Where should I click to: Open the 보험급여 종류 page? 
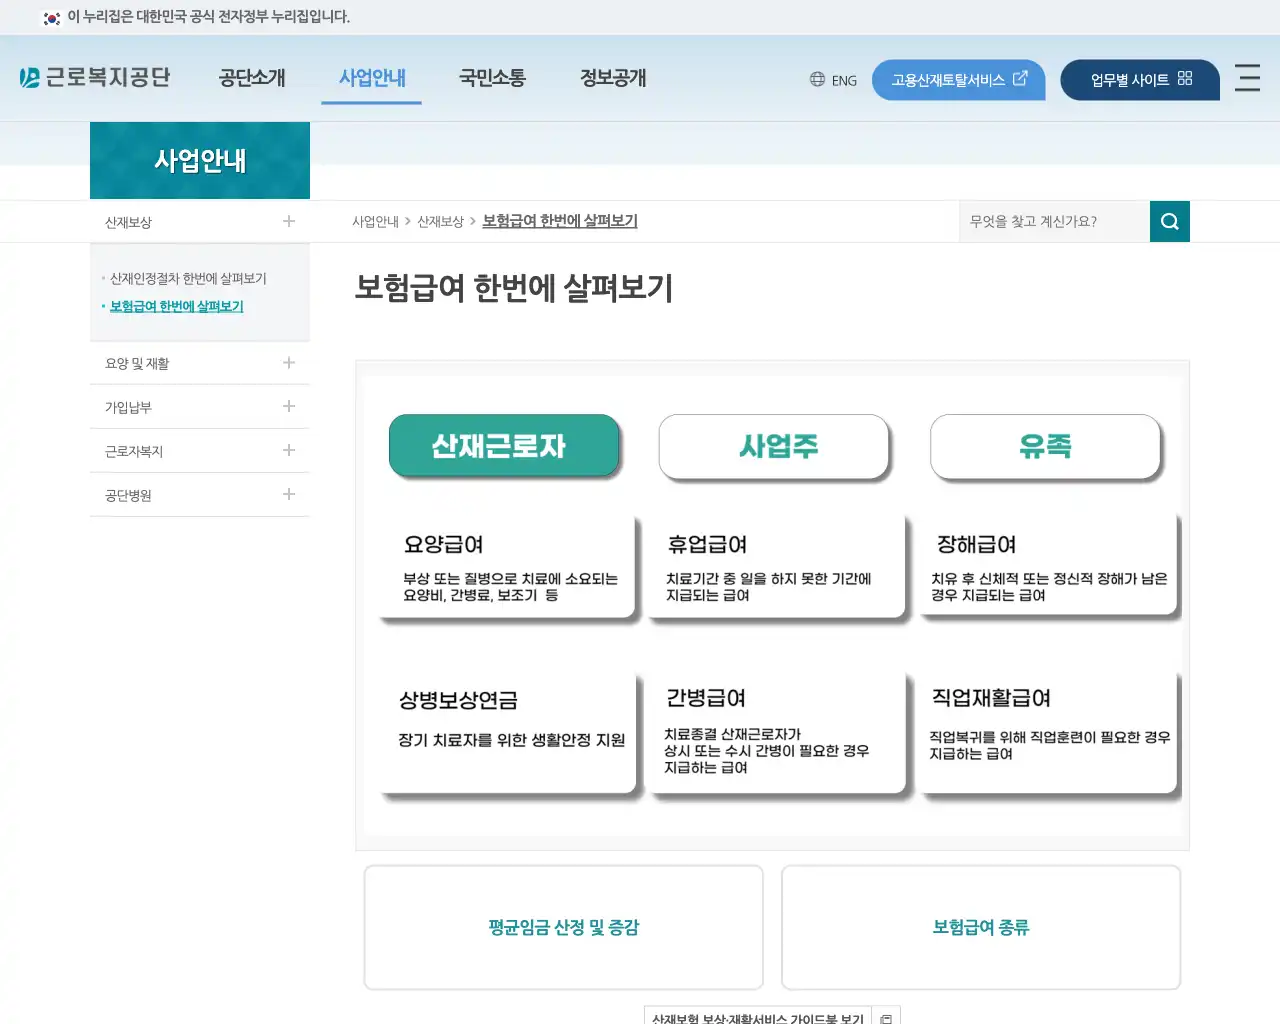click(980, 927)
